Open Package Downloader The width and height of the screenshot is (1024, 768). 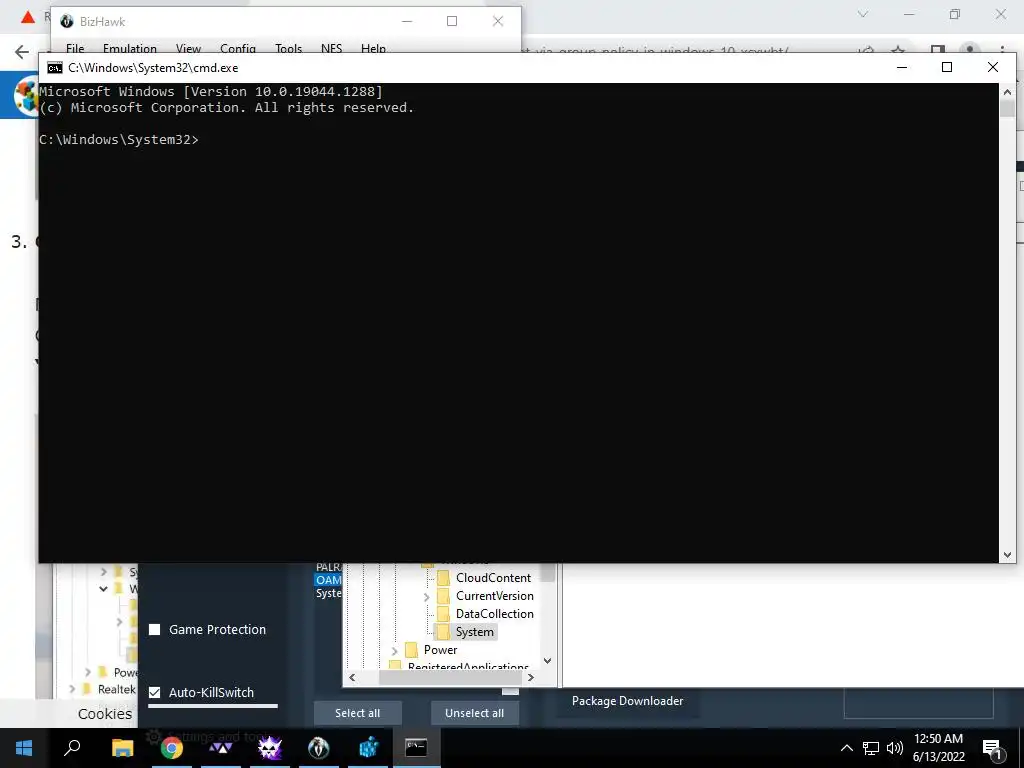[627, 701]
